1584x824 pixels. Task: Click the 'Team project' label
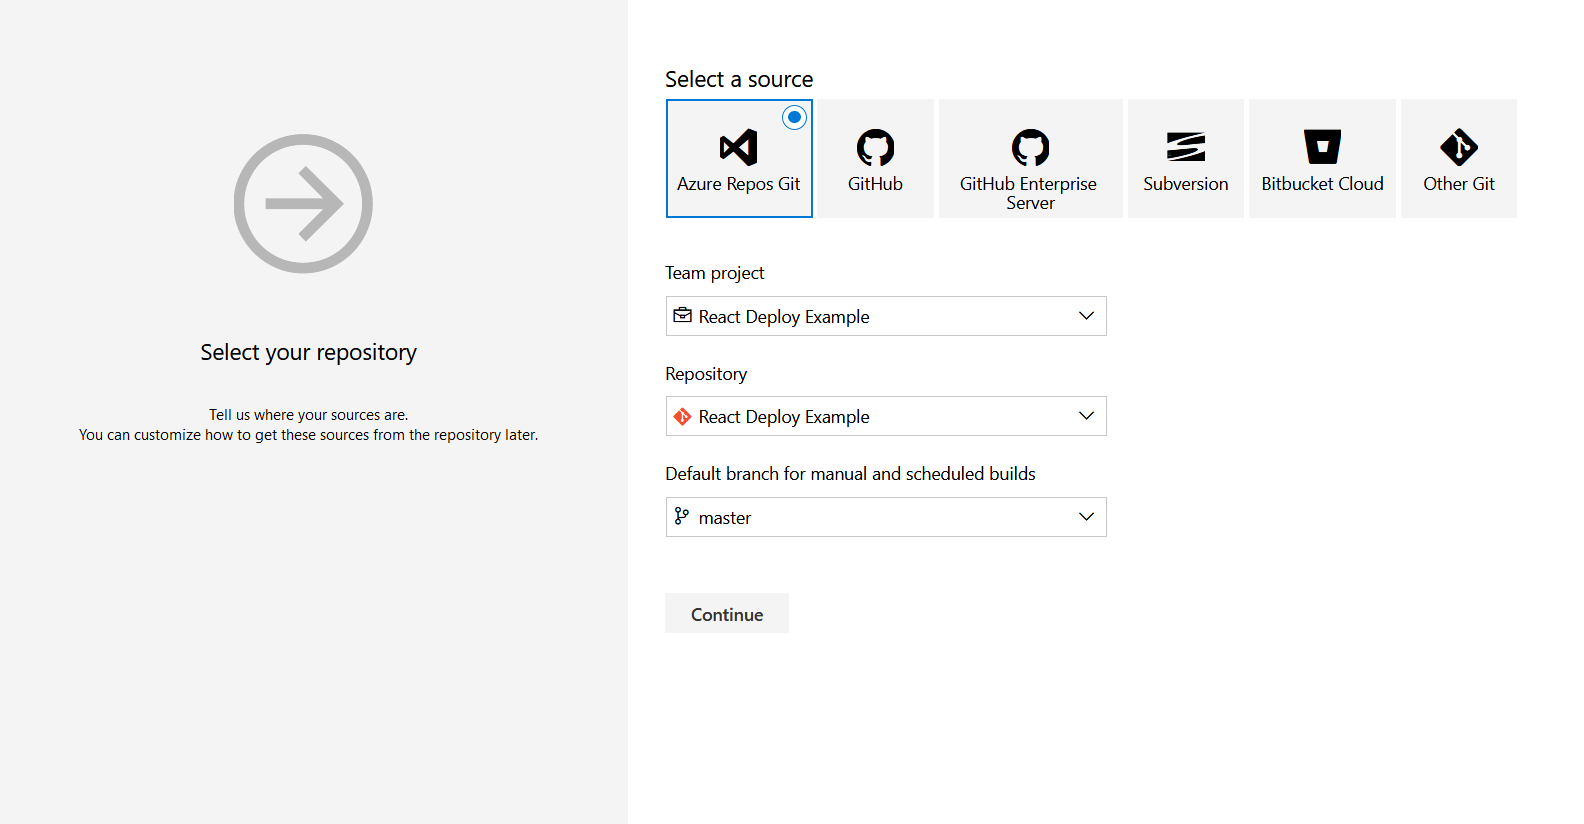[x=715, y=273]
